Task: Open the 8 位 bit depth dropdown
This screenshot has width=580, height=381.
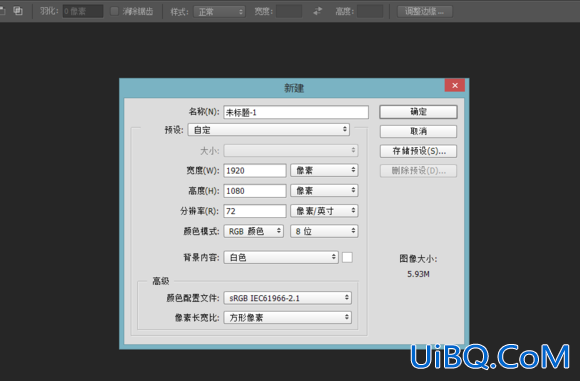Action: point(324,232)
